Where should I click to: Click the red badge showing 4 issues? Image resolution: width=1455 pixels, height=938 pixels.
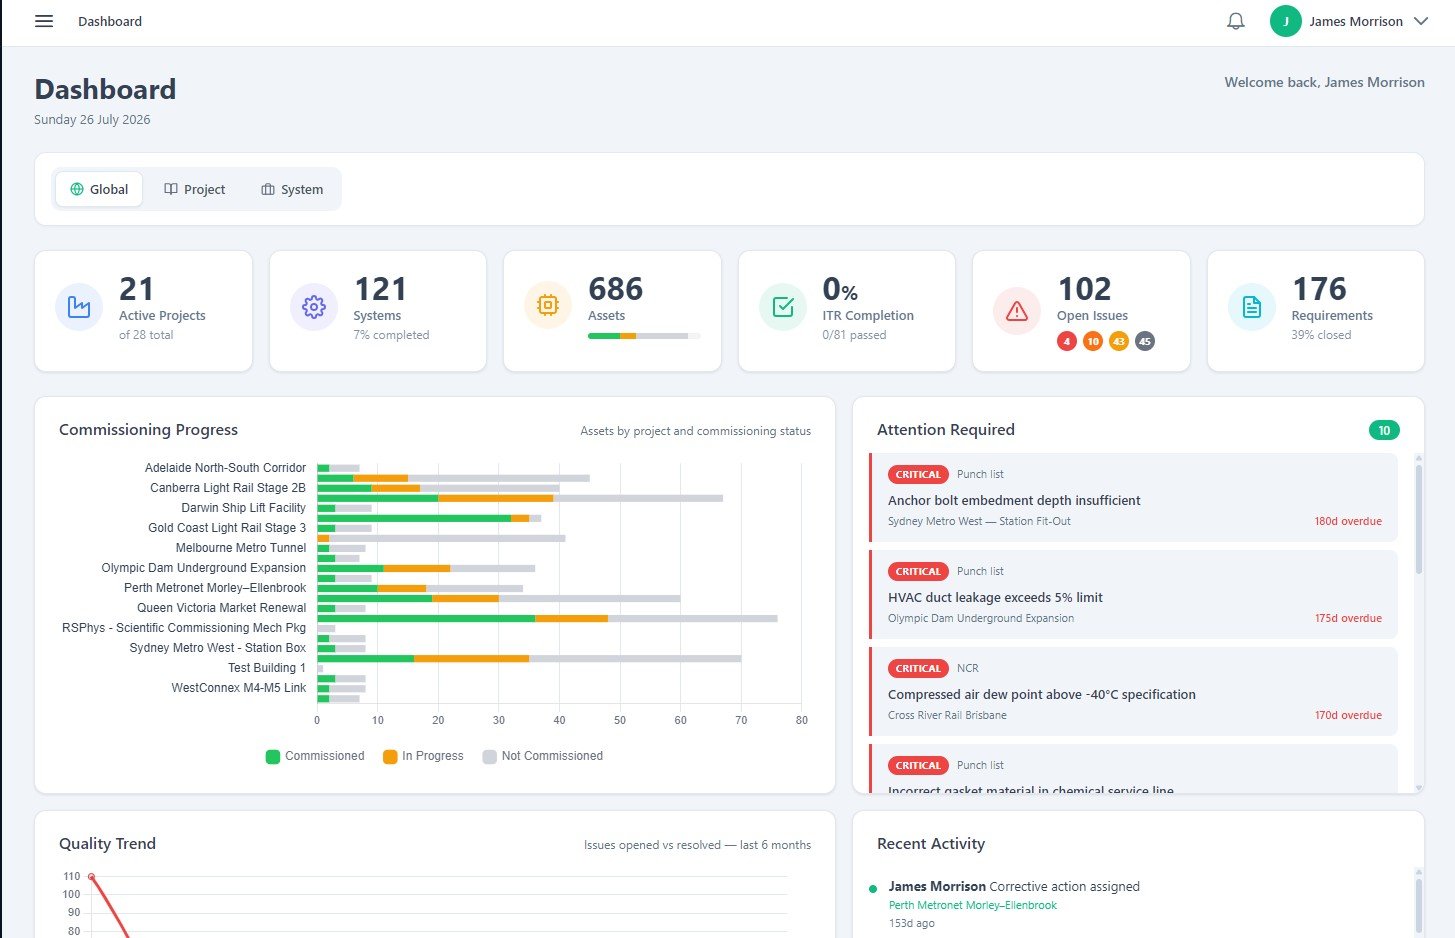click(1067, 341)
